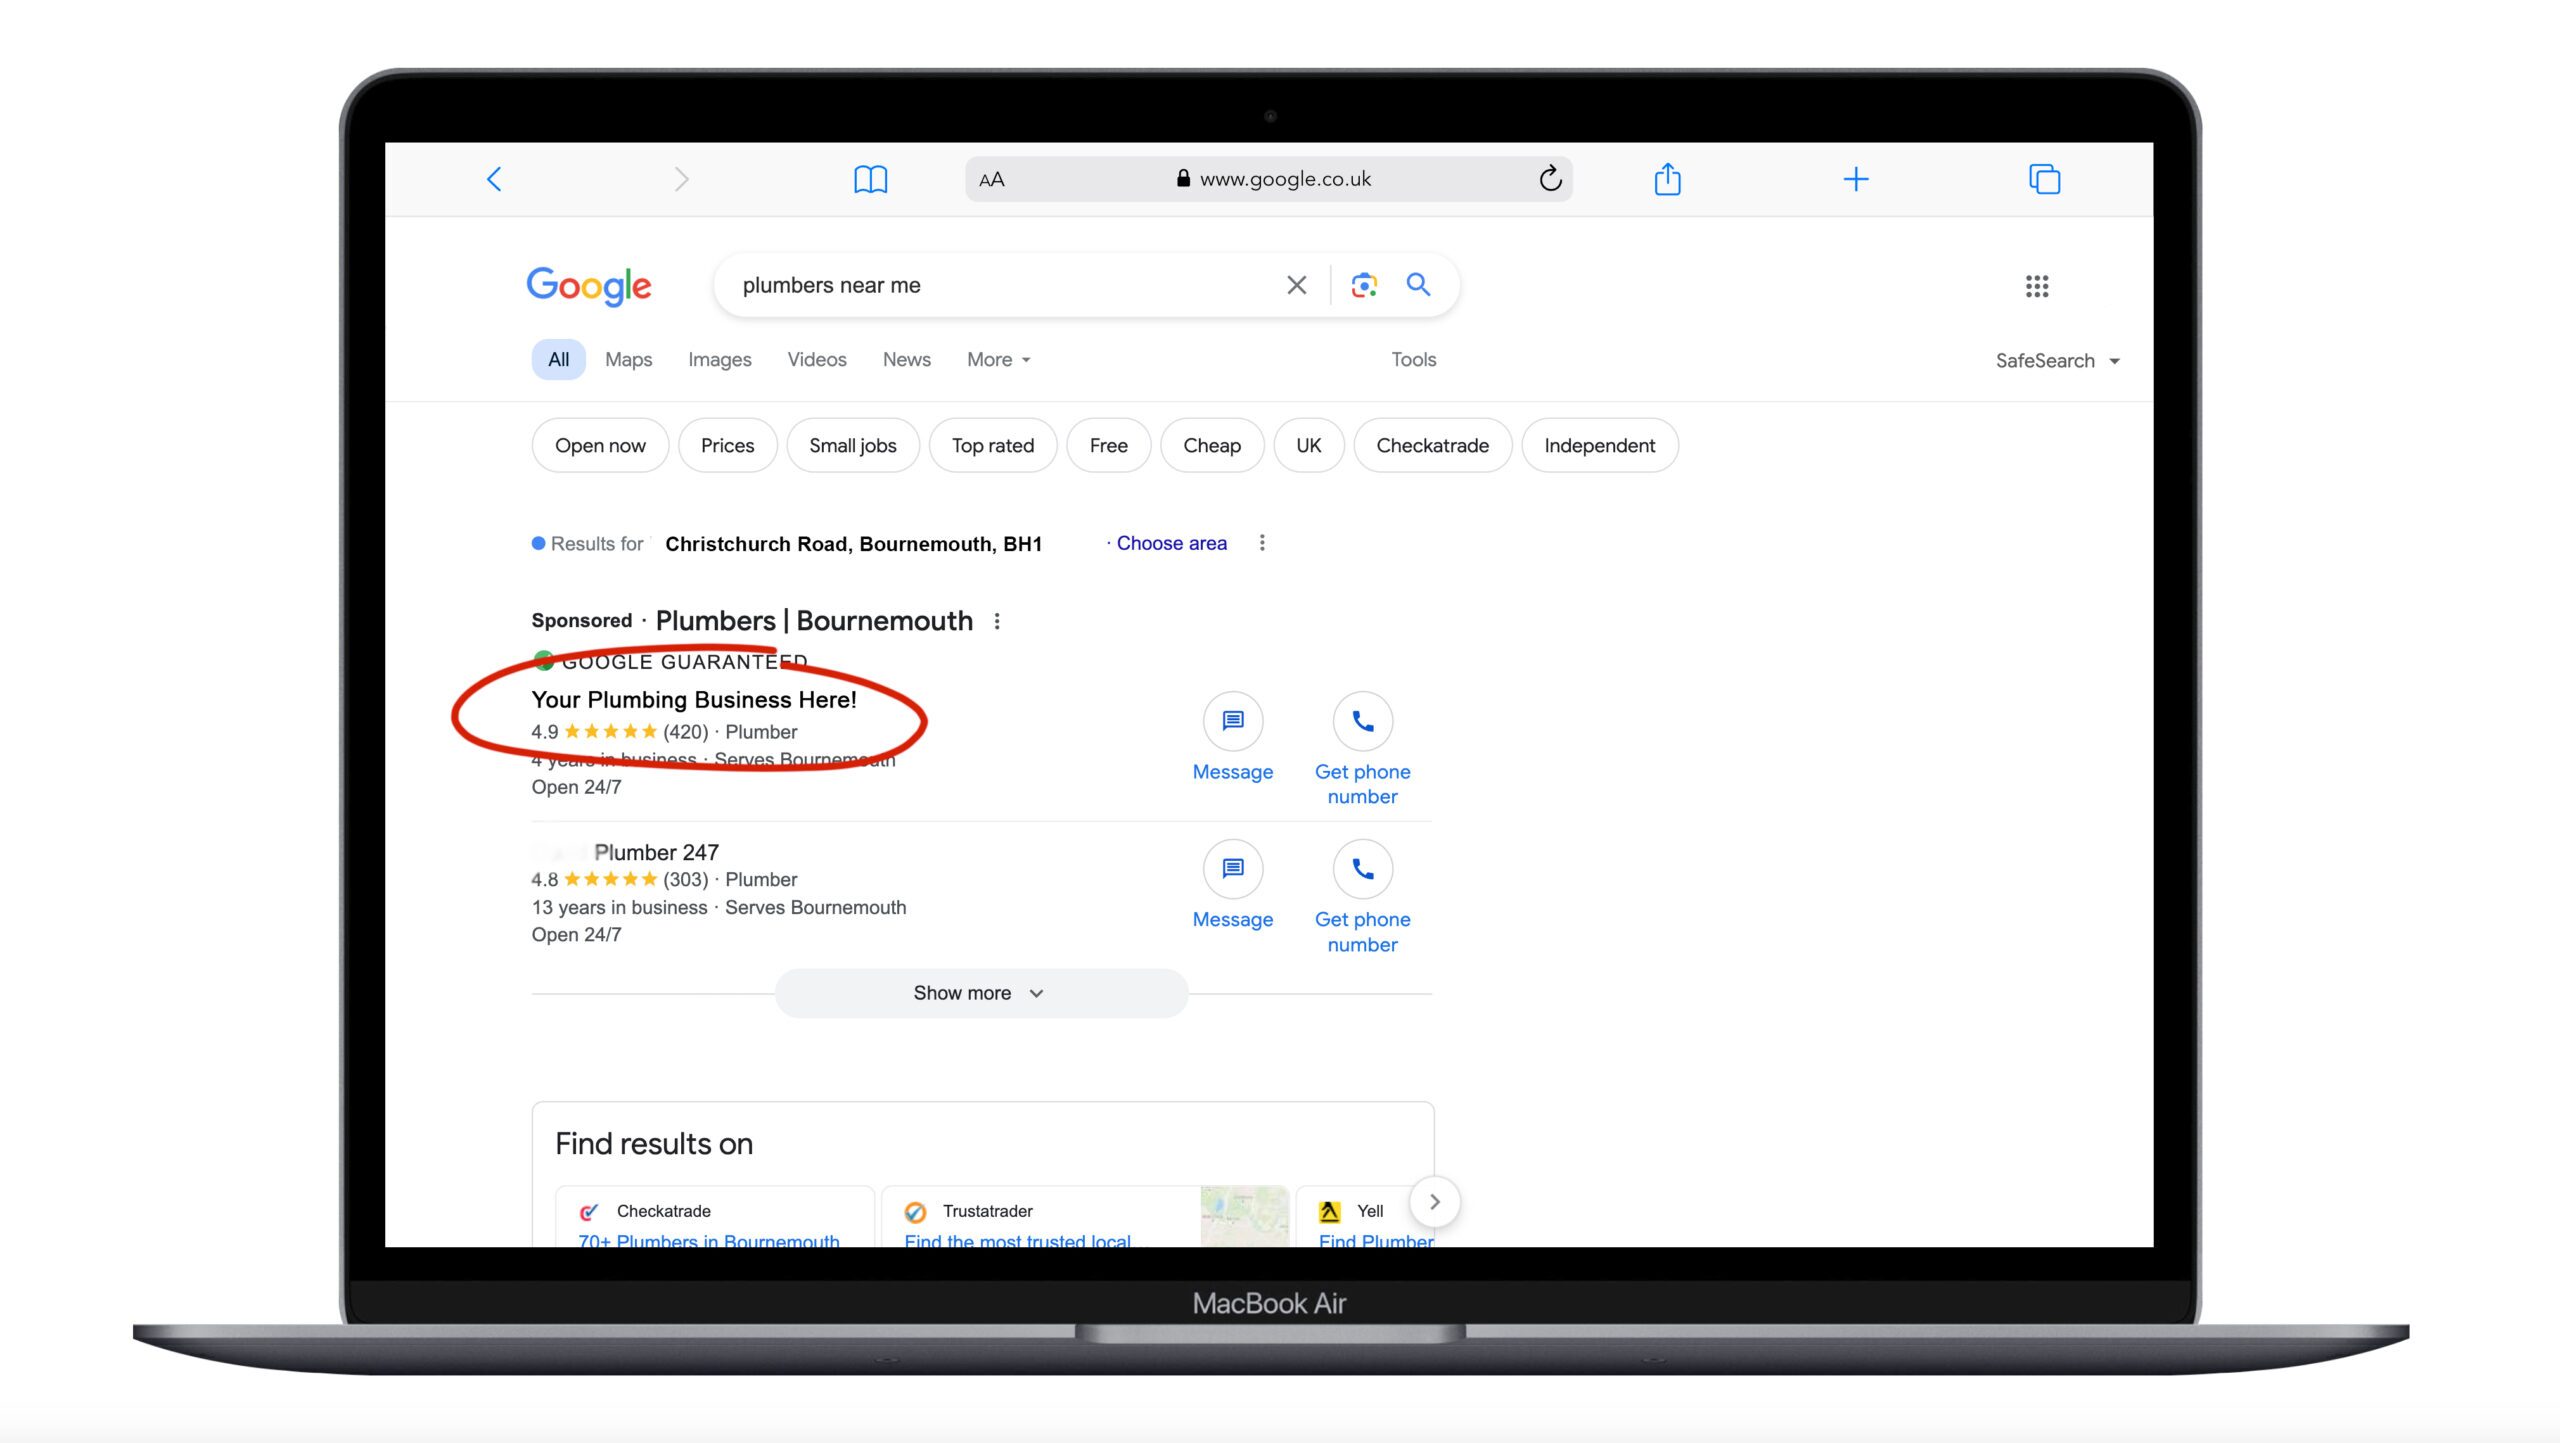Toggle the Checkatrade filter chip
This screenshot has height=1443, width=2560.
[1432, 445]
